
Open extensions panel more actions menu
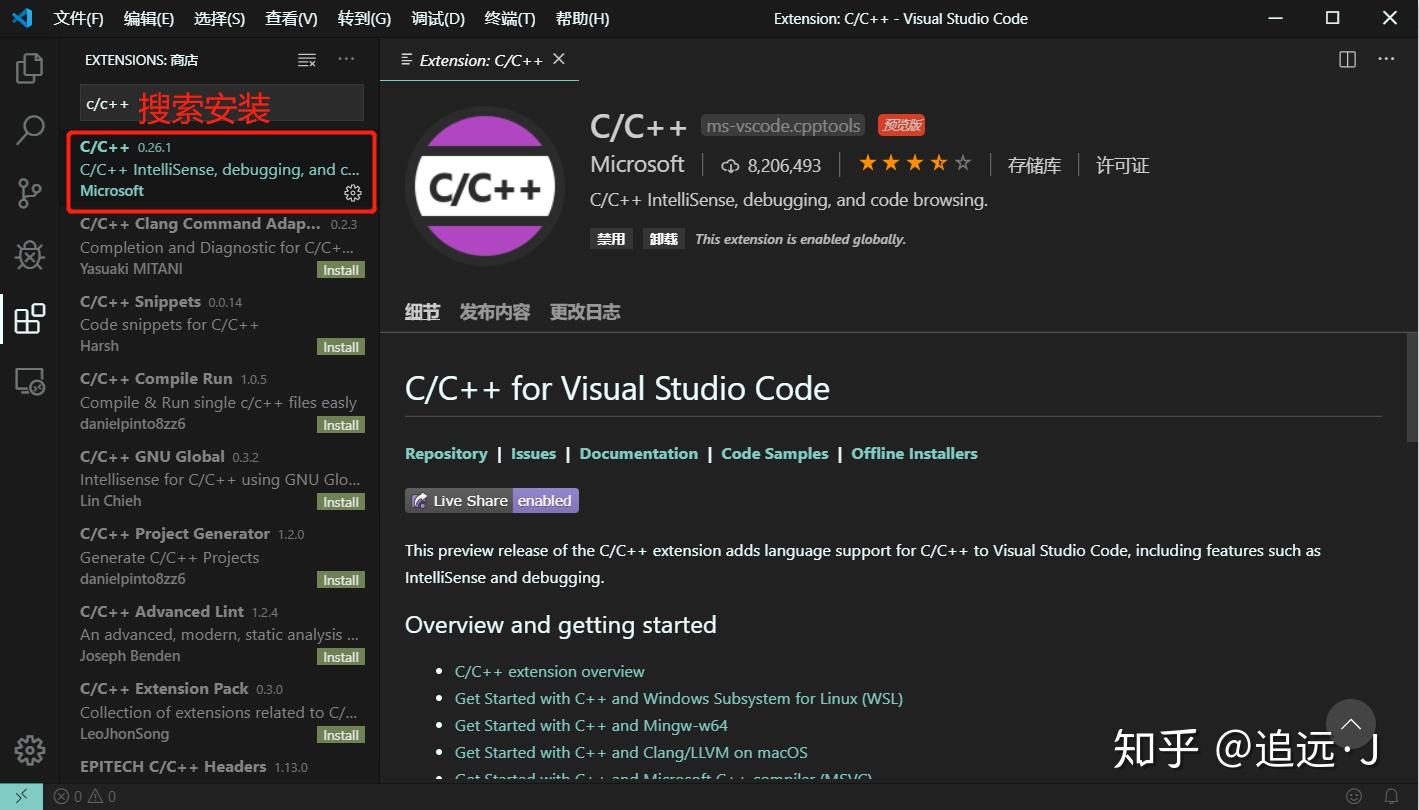point(346,60)
